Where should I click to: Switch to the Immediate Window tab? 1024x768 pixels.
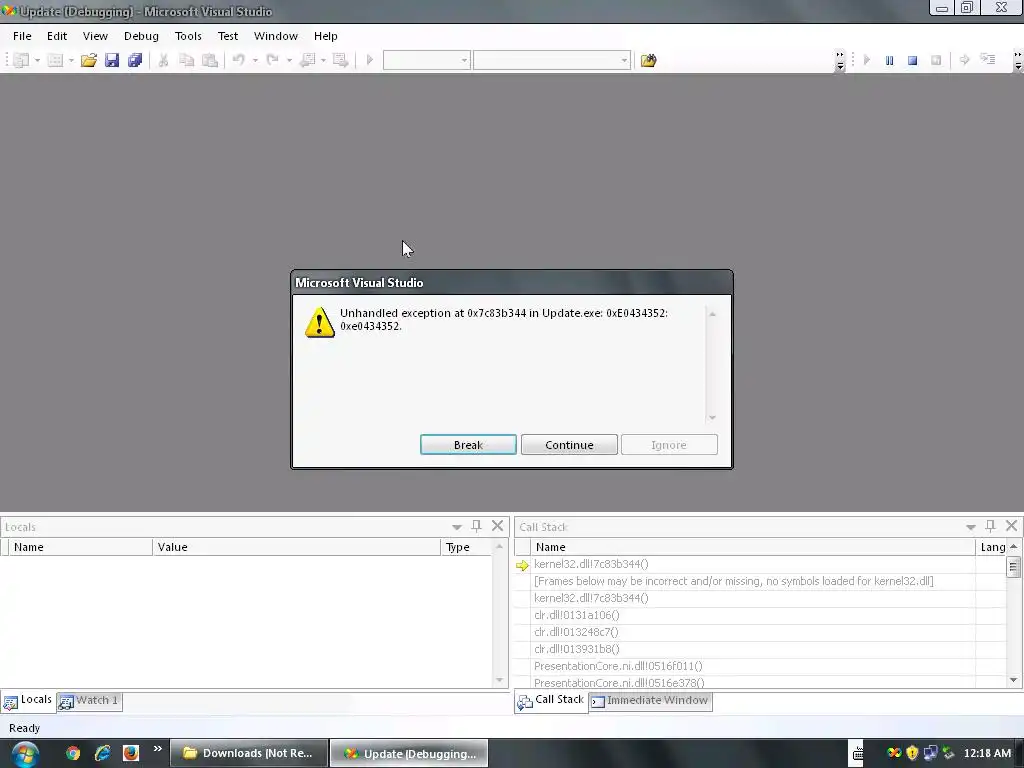pyautogui.click(x=650, y=701)
